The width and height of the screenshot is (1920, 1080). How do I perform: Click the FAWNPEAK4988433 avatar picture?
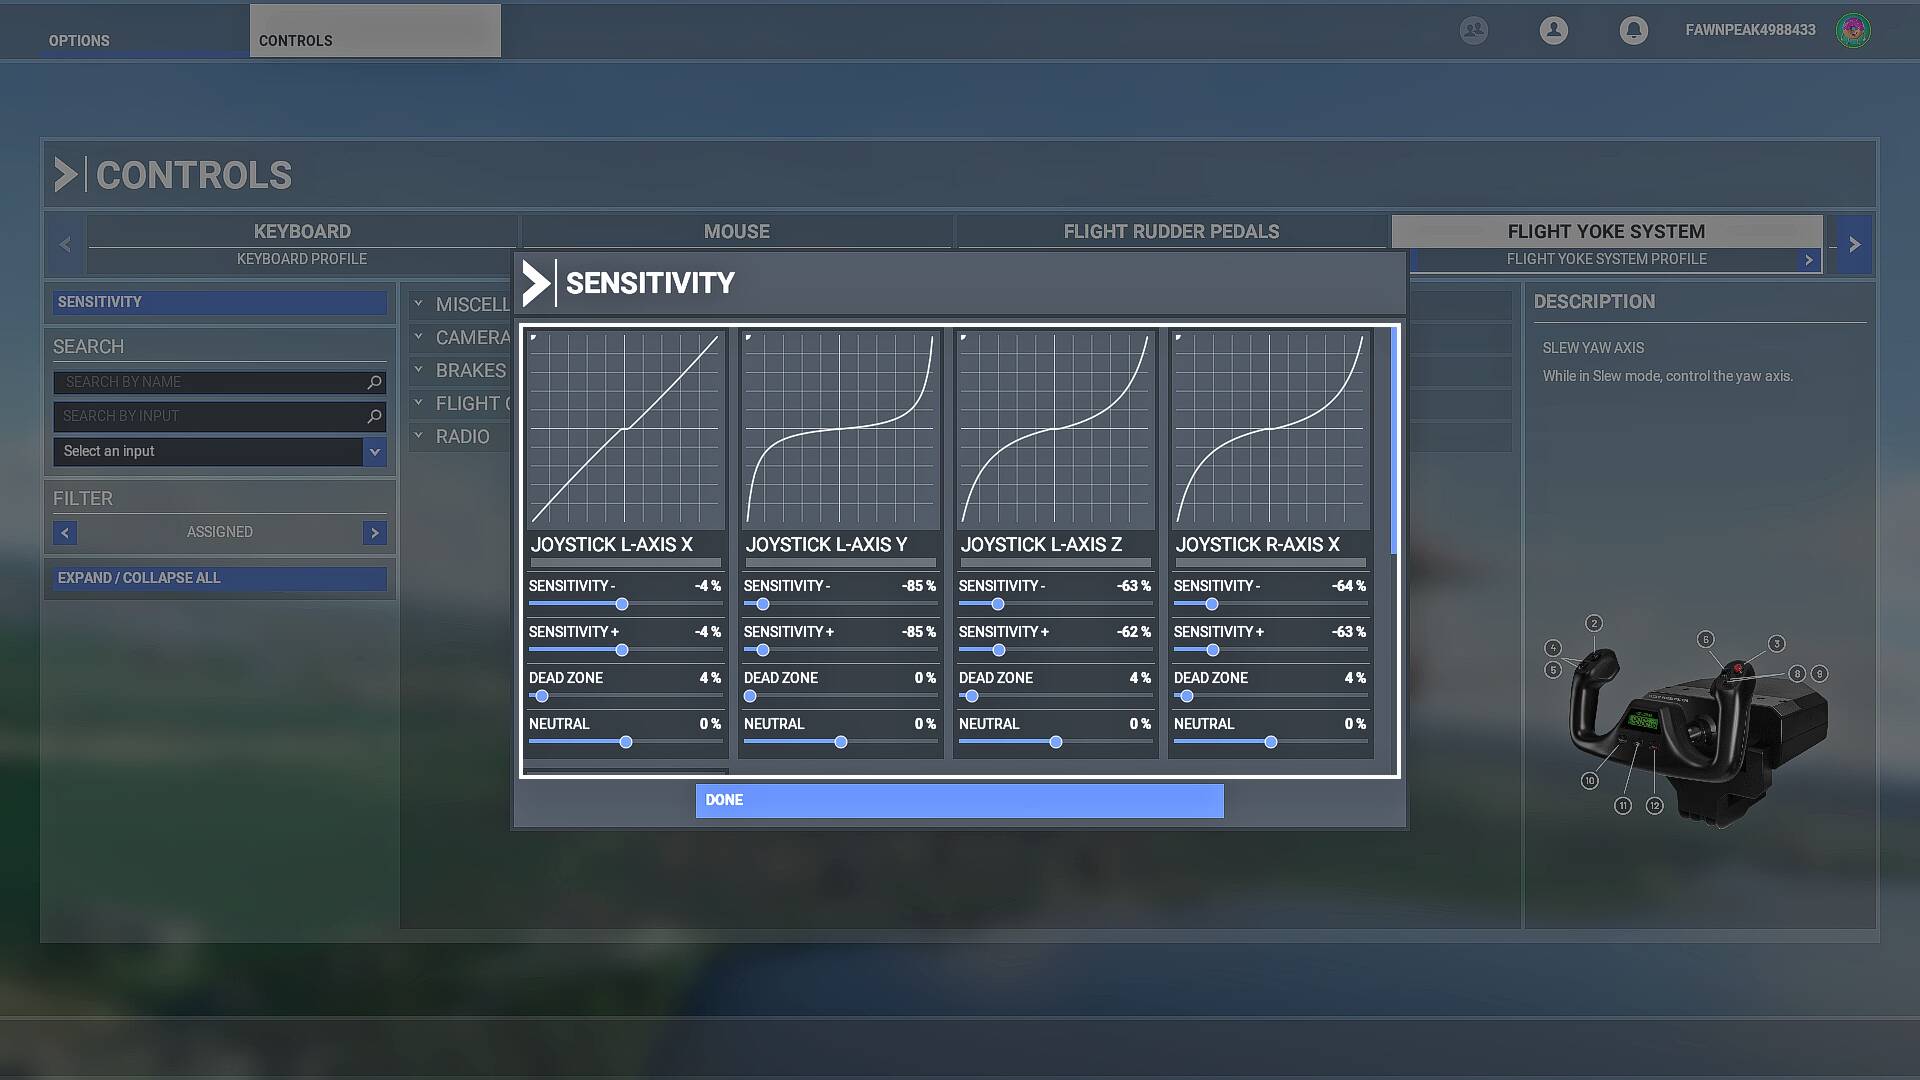click(1853, 30)
